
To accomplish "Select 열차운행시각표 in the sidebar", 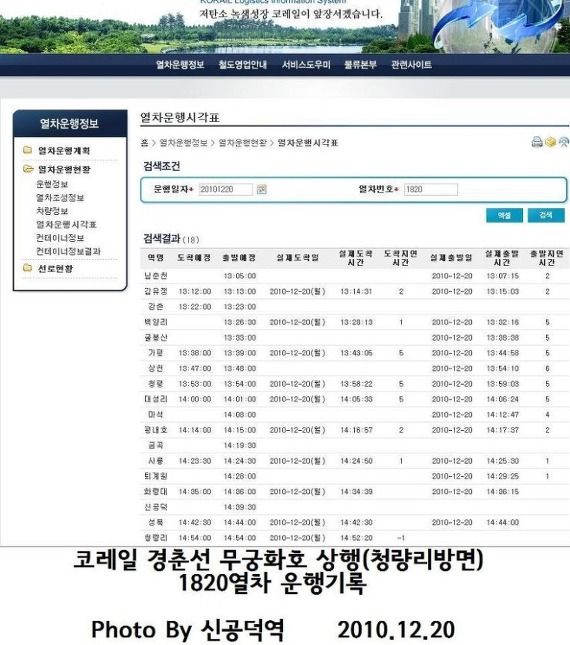I will [x=66, y=225].
